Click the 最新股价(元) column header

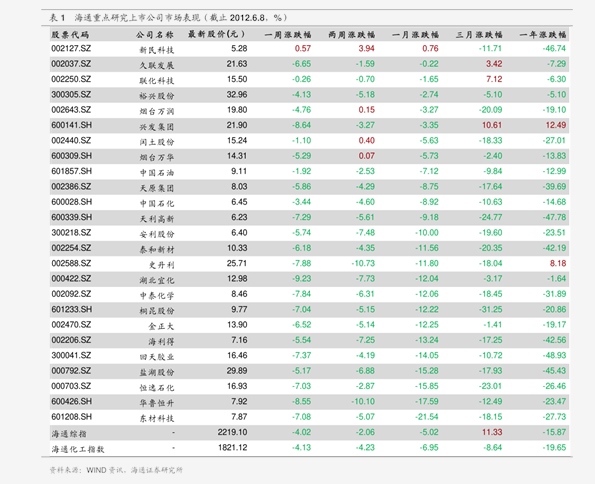click(x=217, y=34)
